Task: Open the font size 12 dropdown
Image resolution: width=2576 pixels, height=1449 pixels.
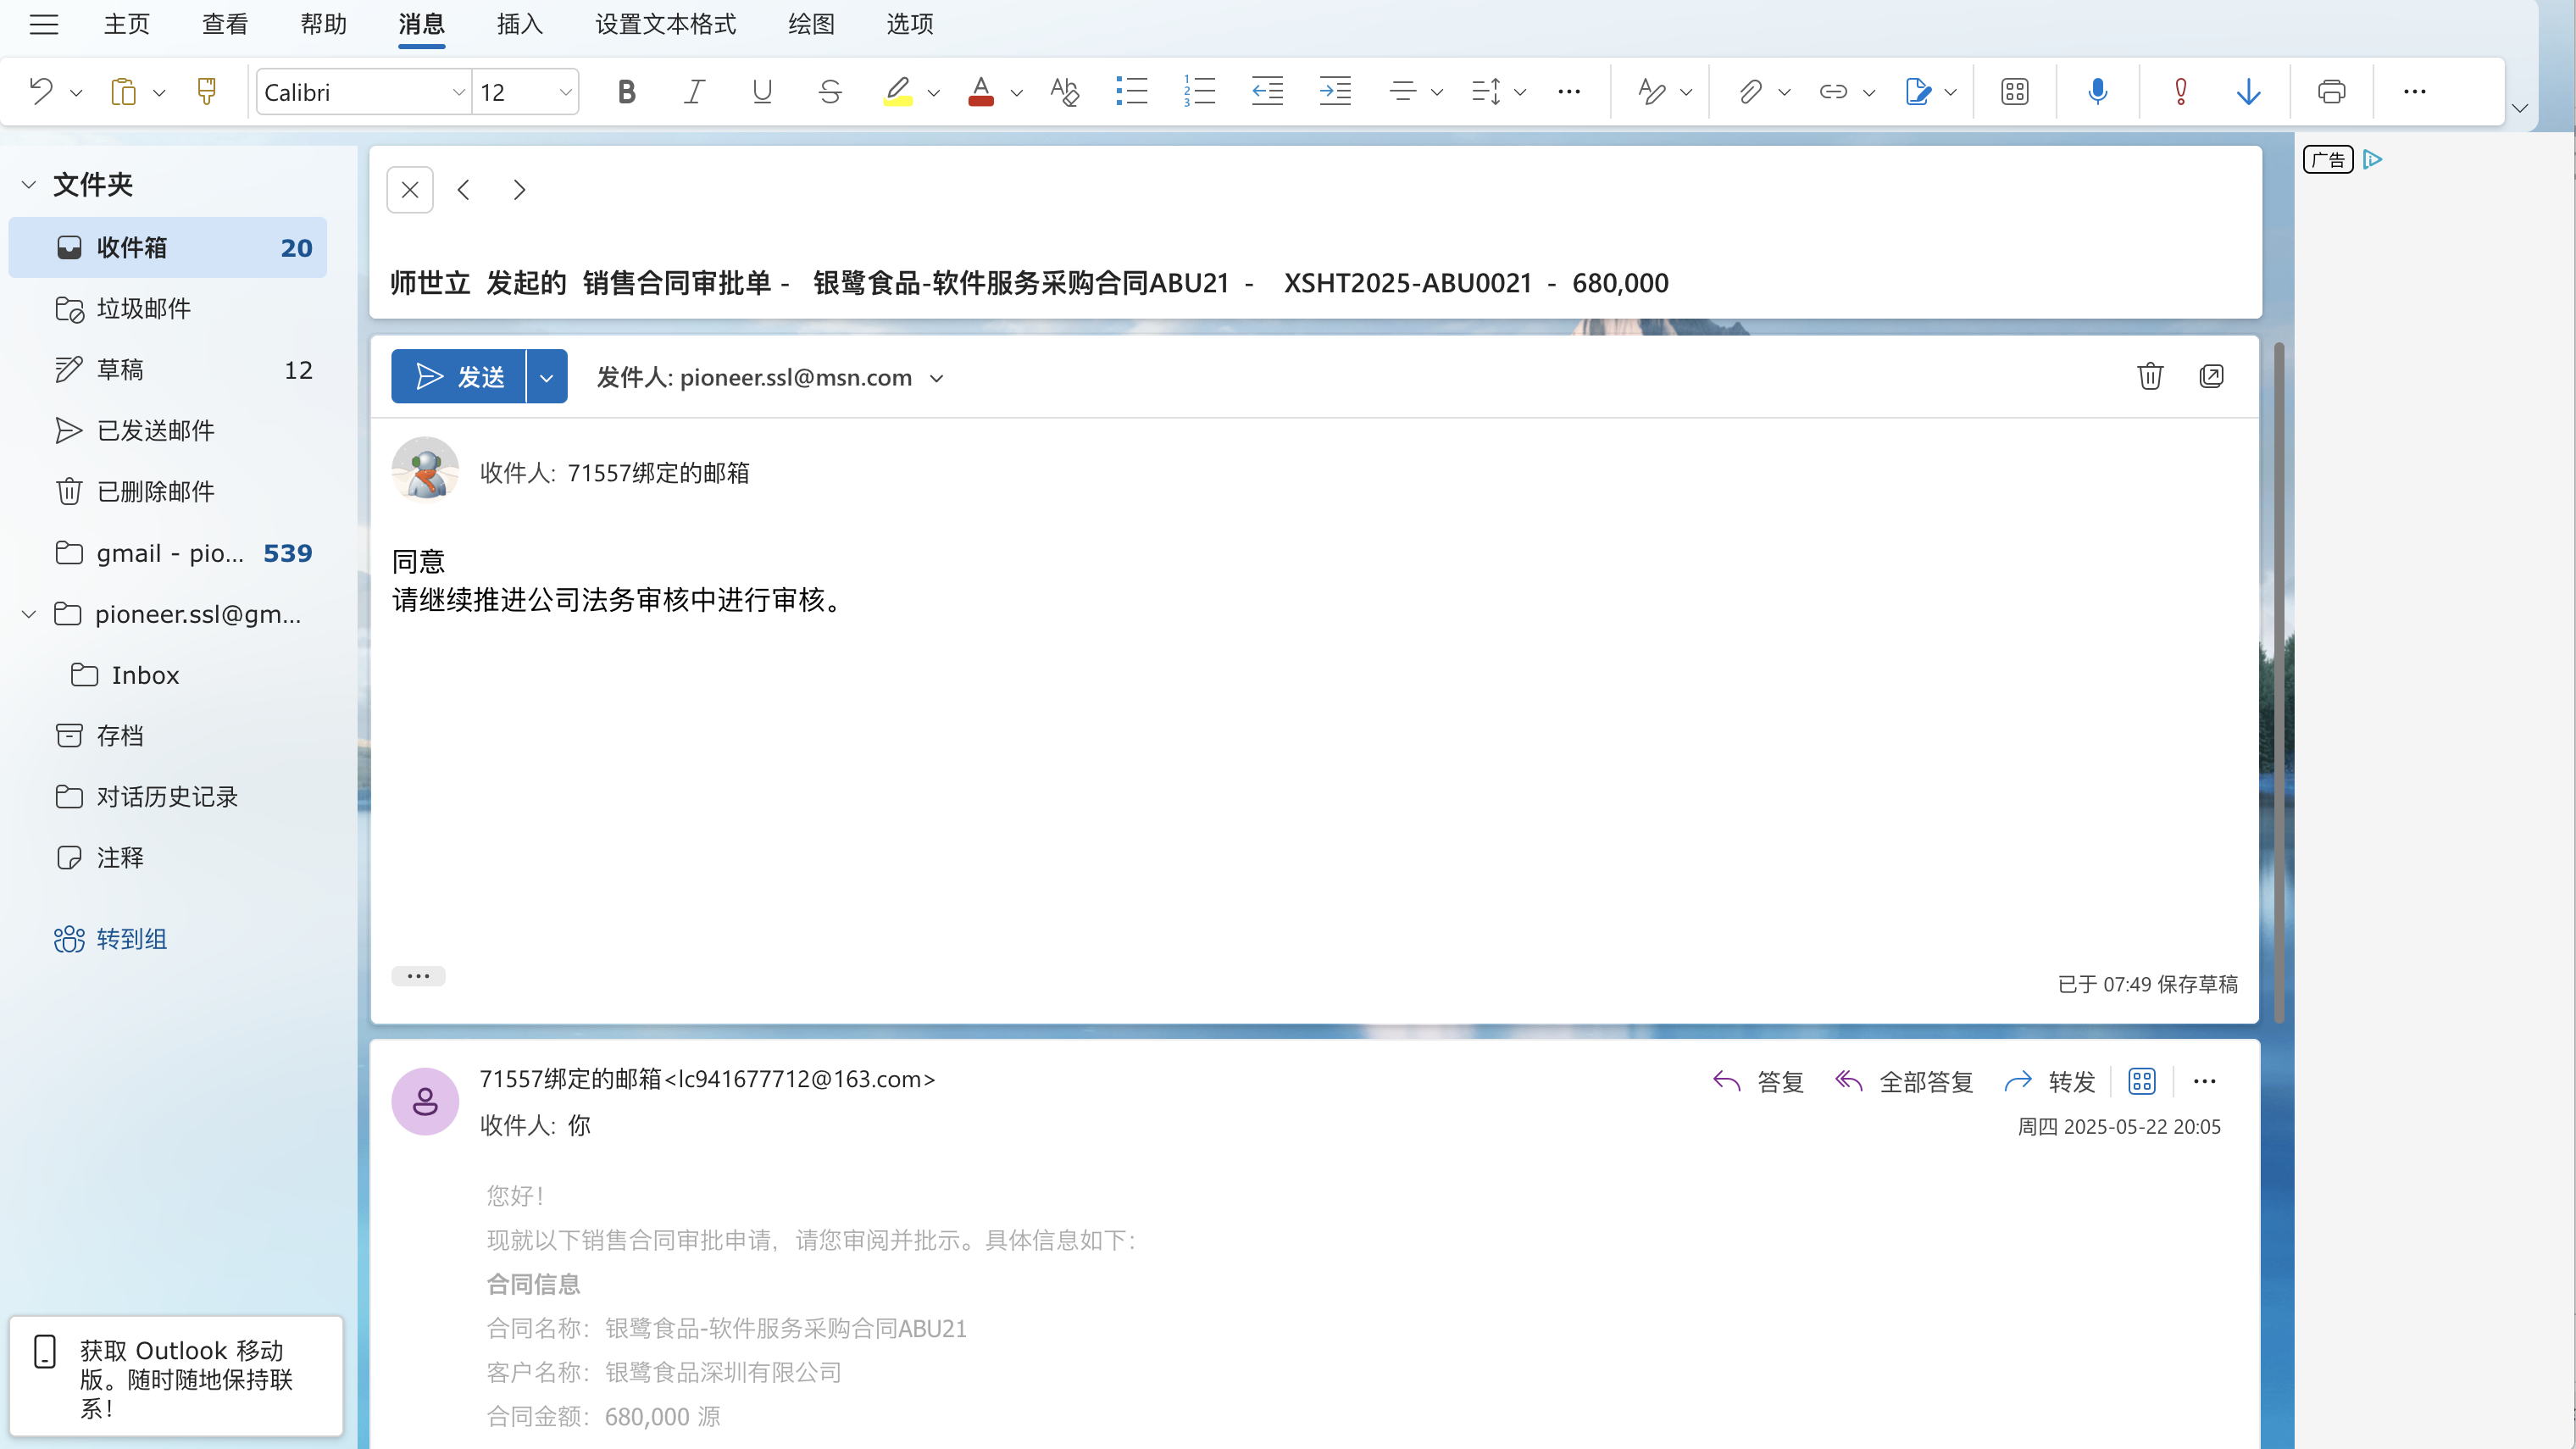Action: click(565, 92)
